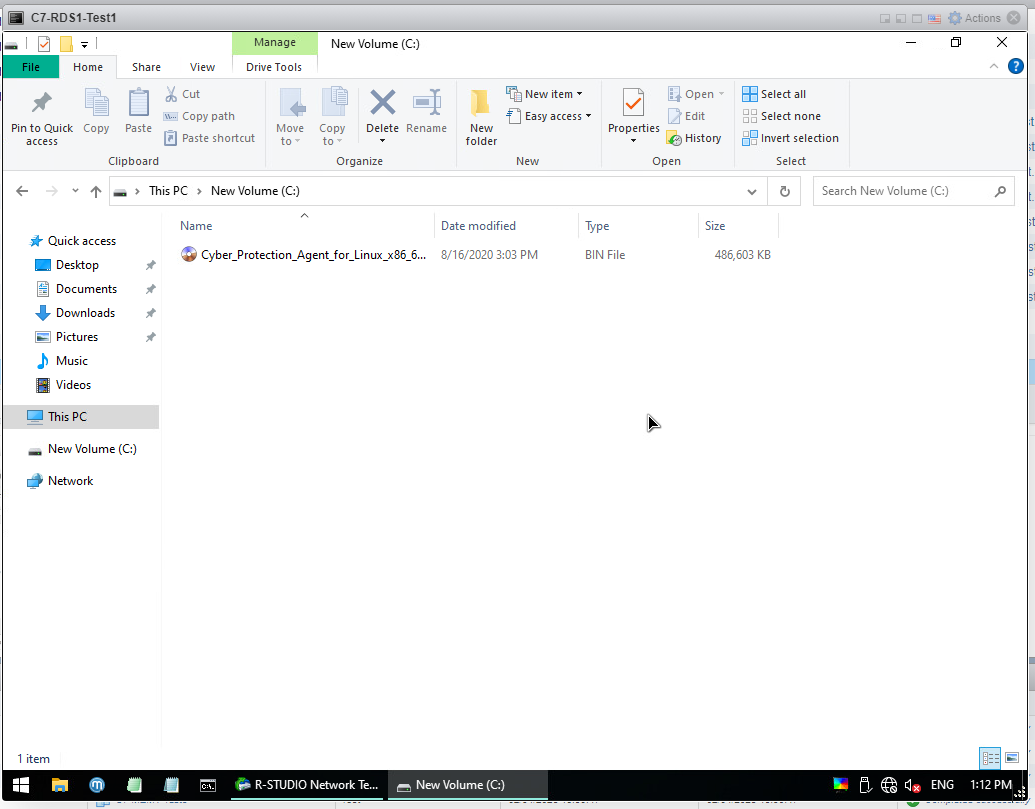
Task: Switch to large icons view
Action: point(1012,758)
